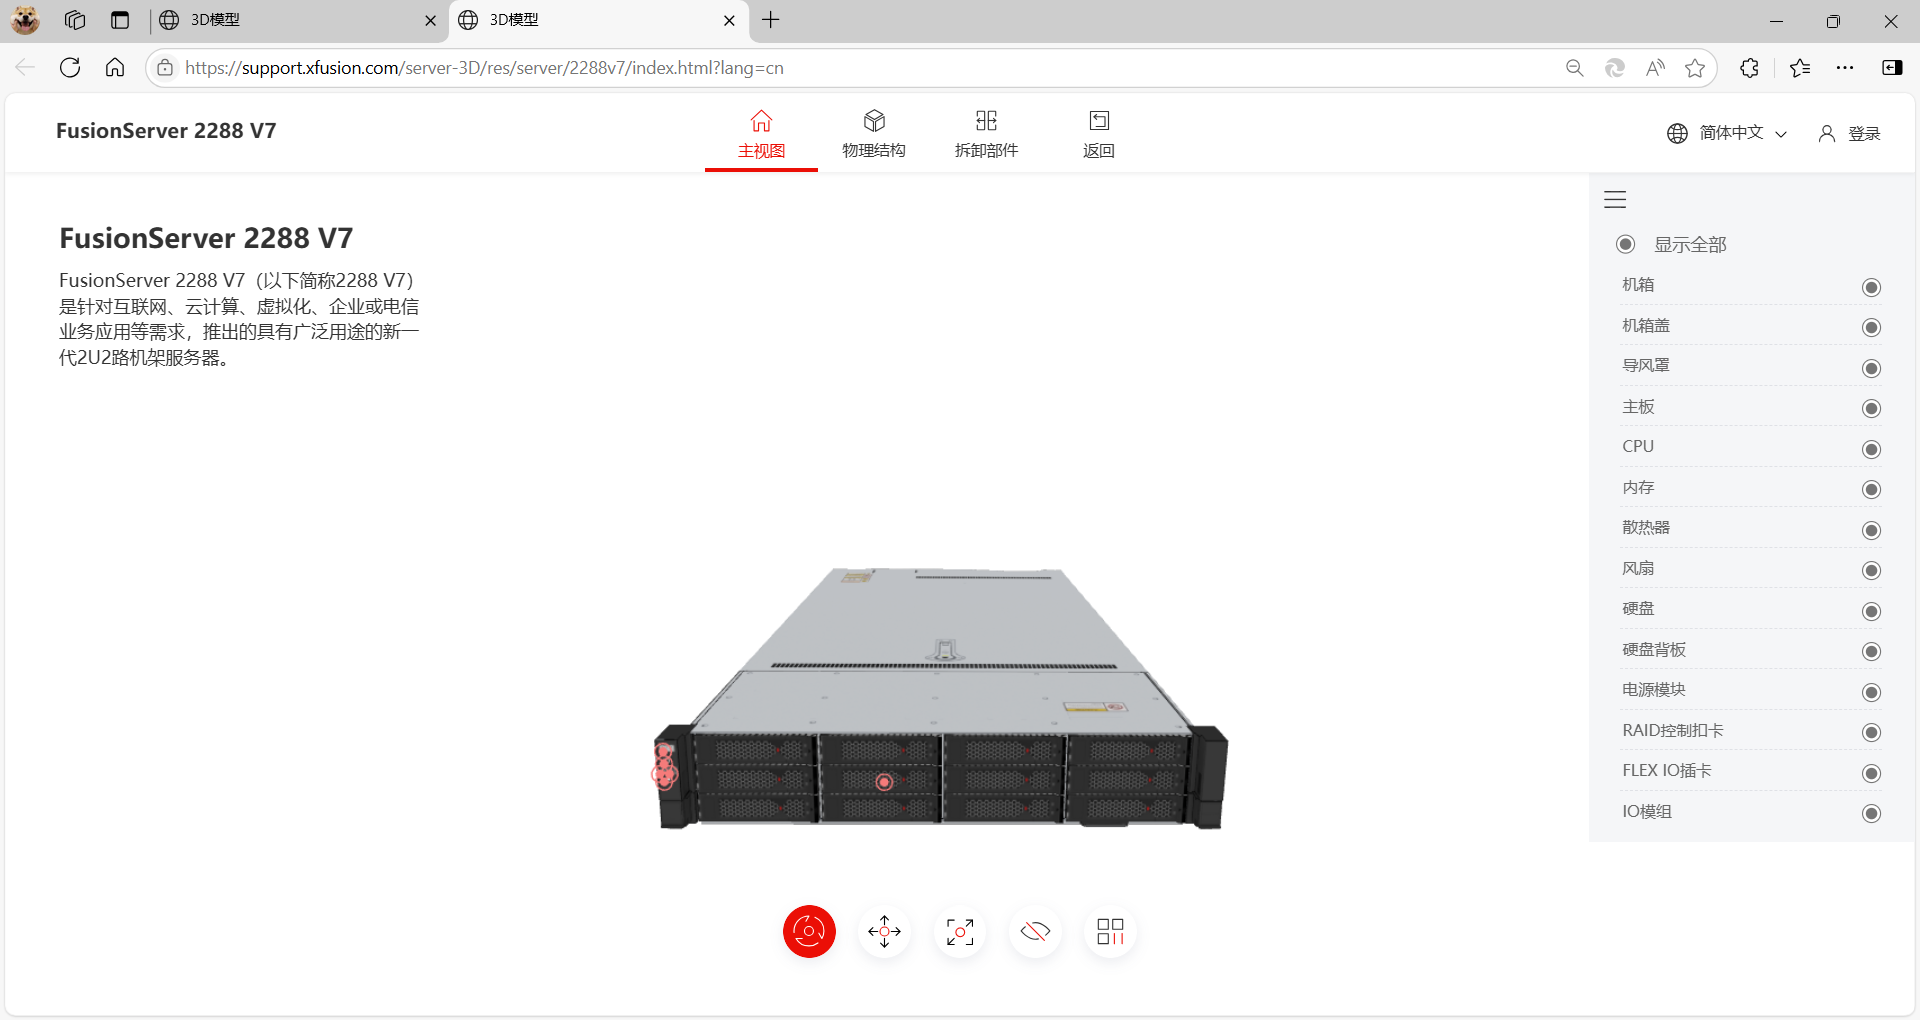Toggle the hide parts eye icon

1035,932
